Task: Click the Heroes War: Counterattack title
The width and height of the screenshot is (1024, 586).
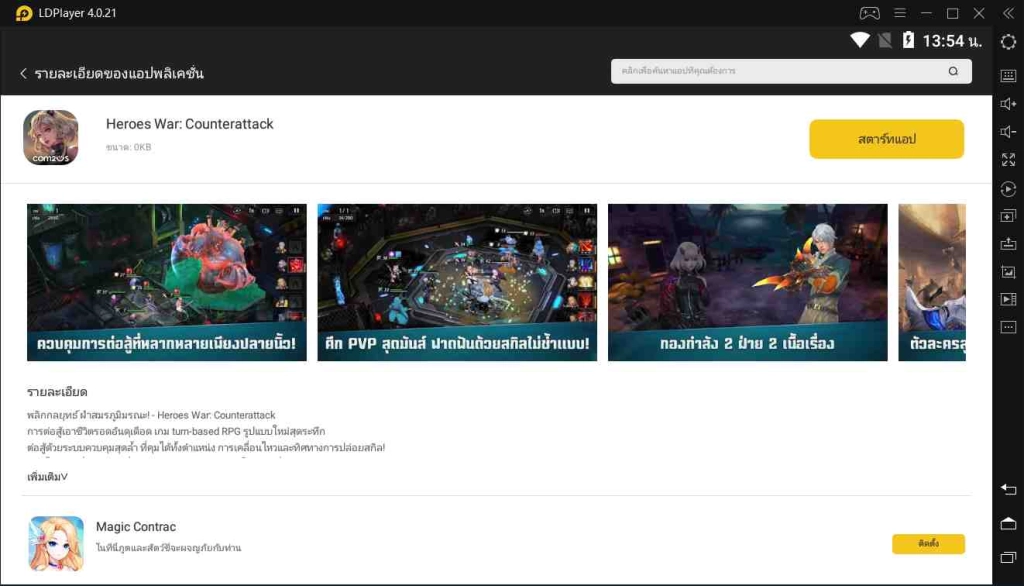Action: coord(189,124)
